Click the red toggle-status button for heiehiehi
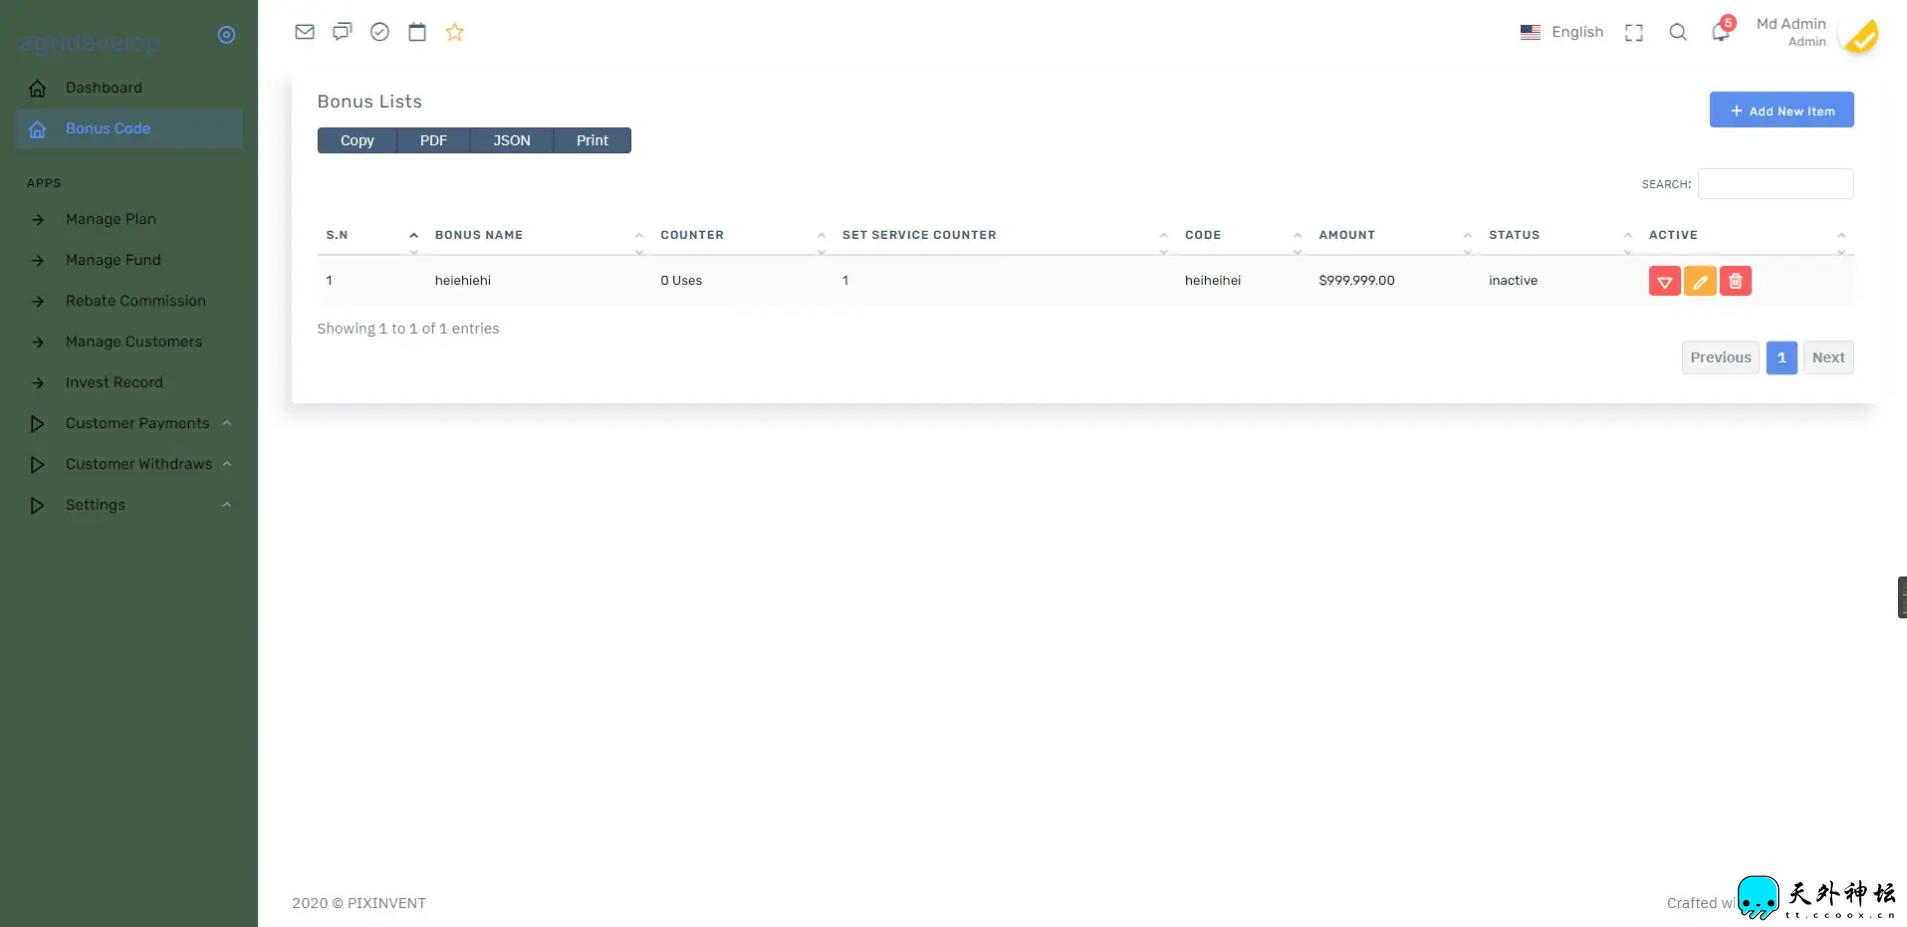This screenshot has width=1907, height=927. click(1664, 281)
